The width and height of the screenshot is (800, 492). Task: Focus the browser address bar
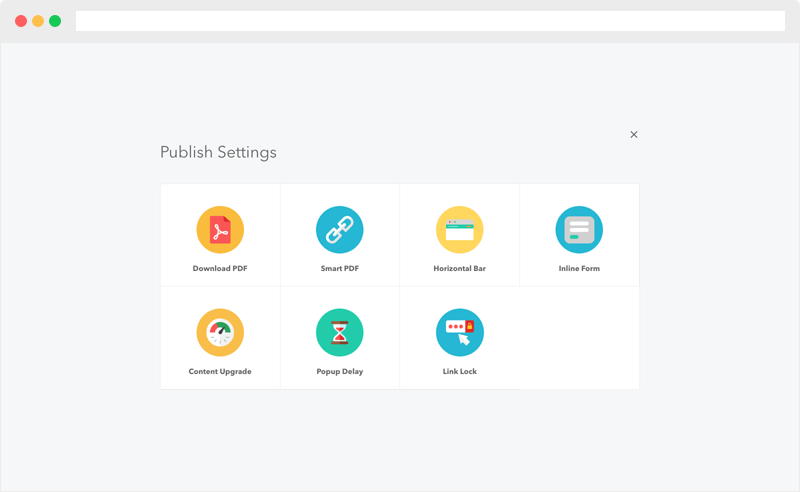tap(430, 21)
